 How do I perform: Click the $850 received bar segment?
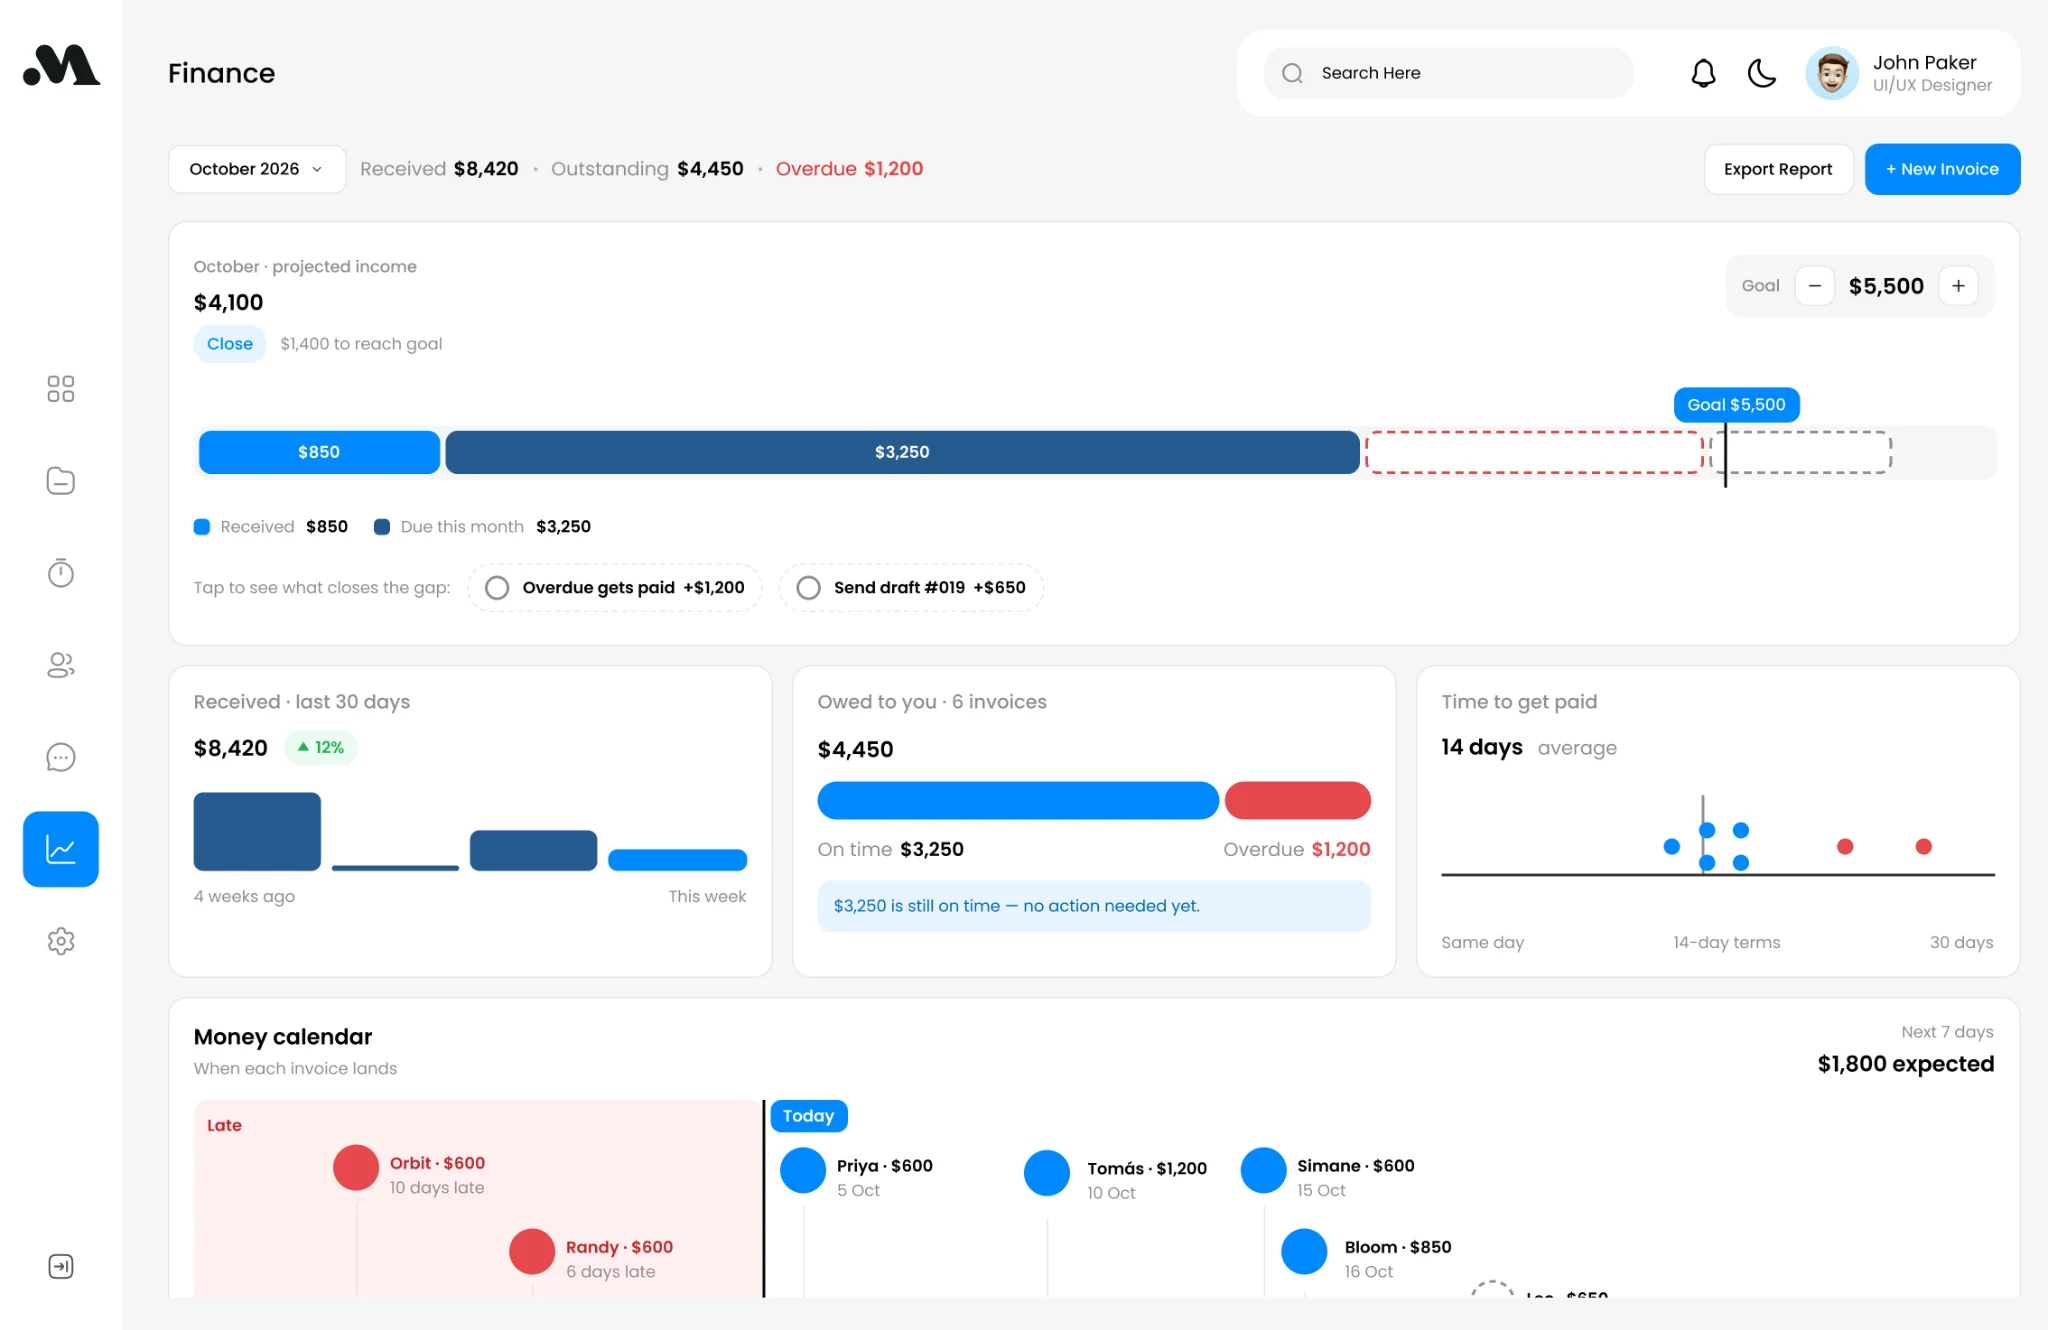pyautogui.click(x=319, y=452)
